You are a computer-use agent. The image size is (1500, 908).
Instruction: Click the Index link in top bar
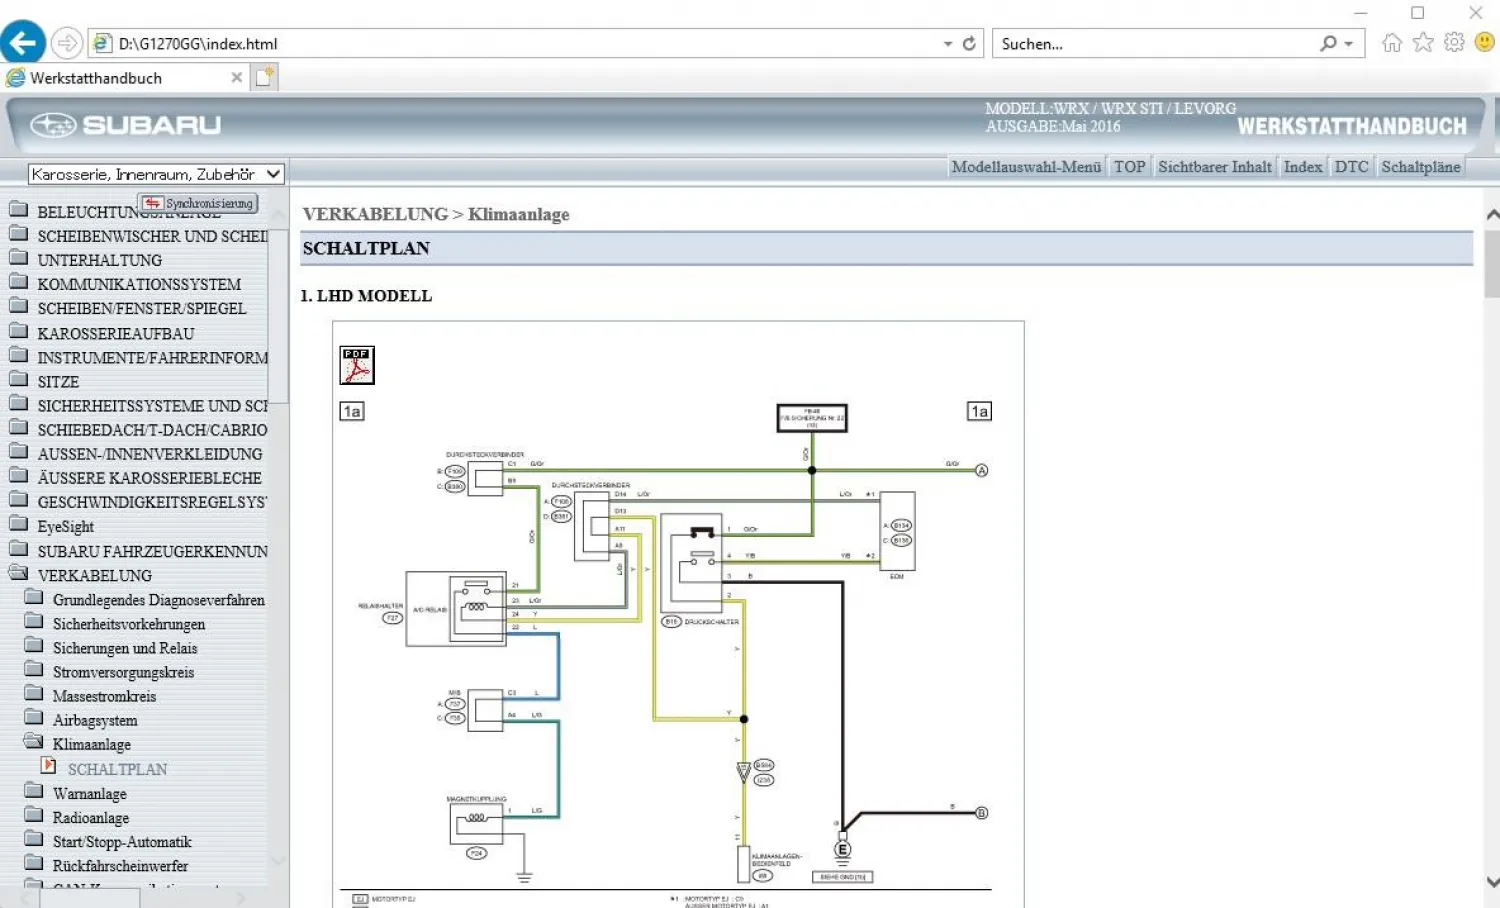tap(1302, 167)
